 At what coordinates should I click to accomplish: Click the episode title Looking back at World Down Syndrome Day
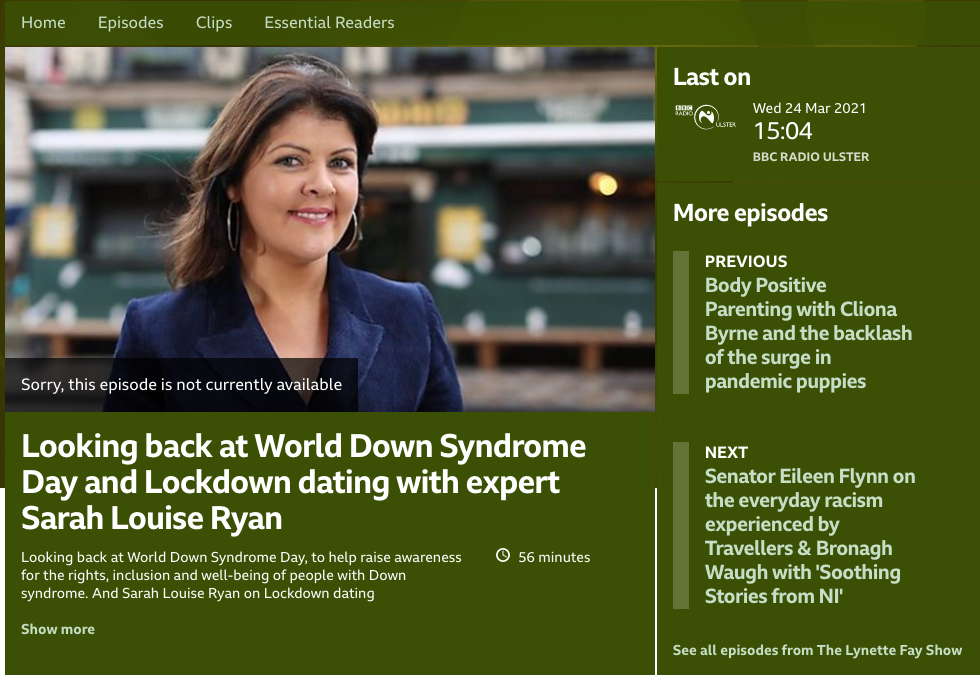click(x=303, y=482)
